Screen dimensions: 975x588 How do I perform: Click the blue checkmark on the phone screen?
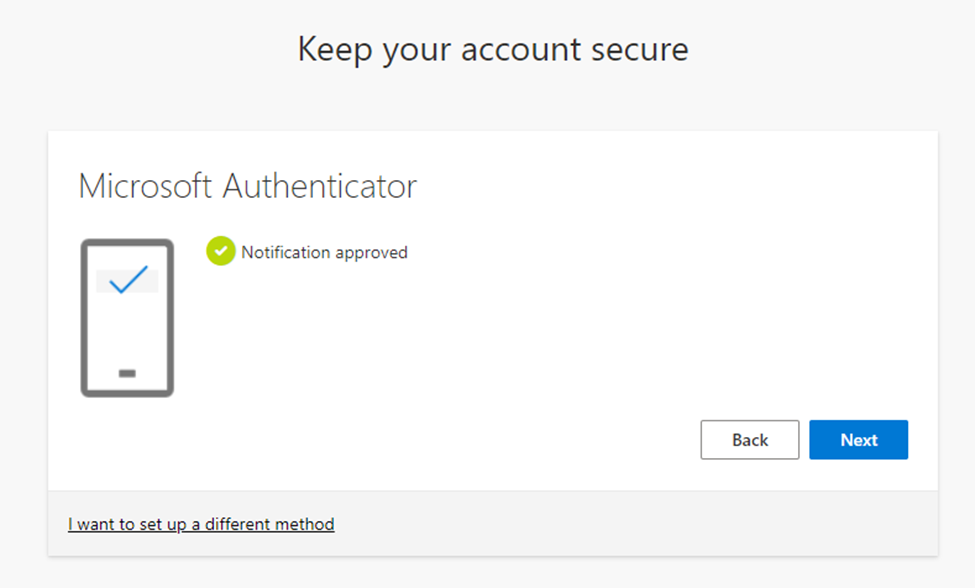[x=128, y=280]
